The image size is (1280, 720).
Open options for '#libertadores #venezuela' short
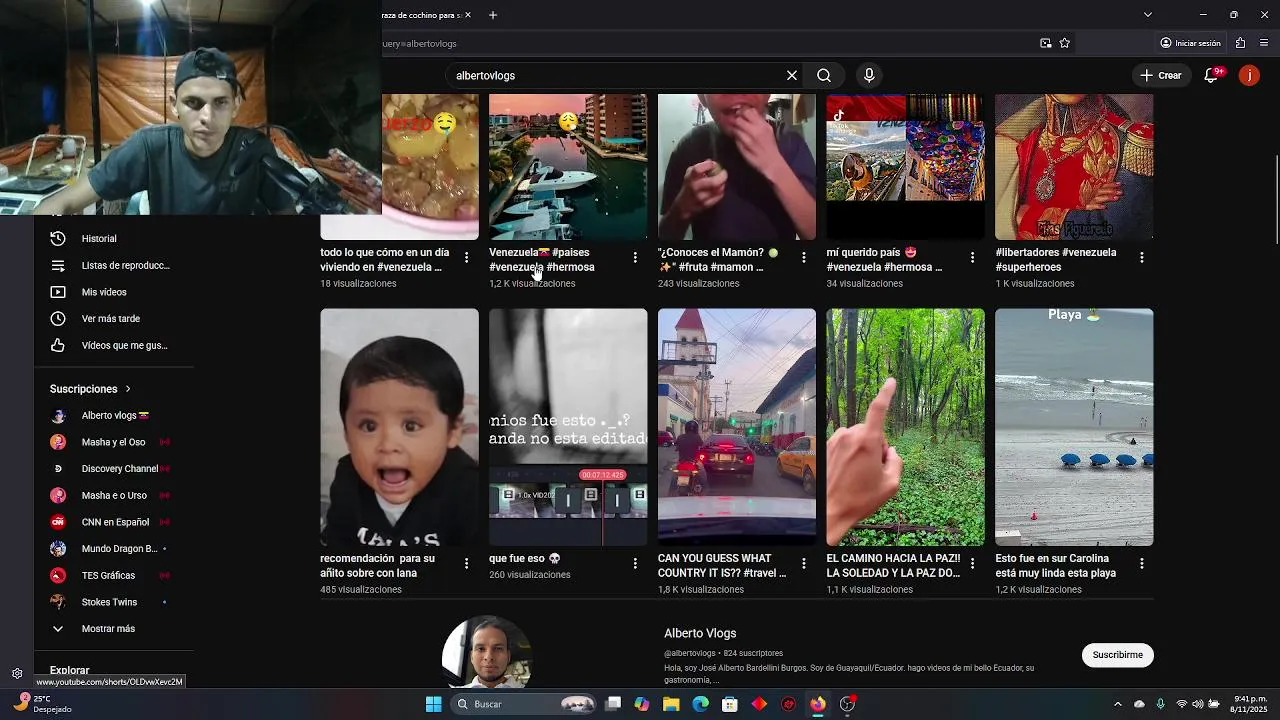click(1142, 258)
